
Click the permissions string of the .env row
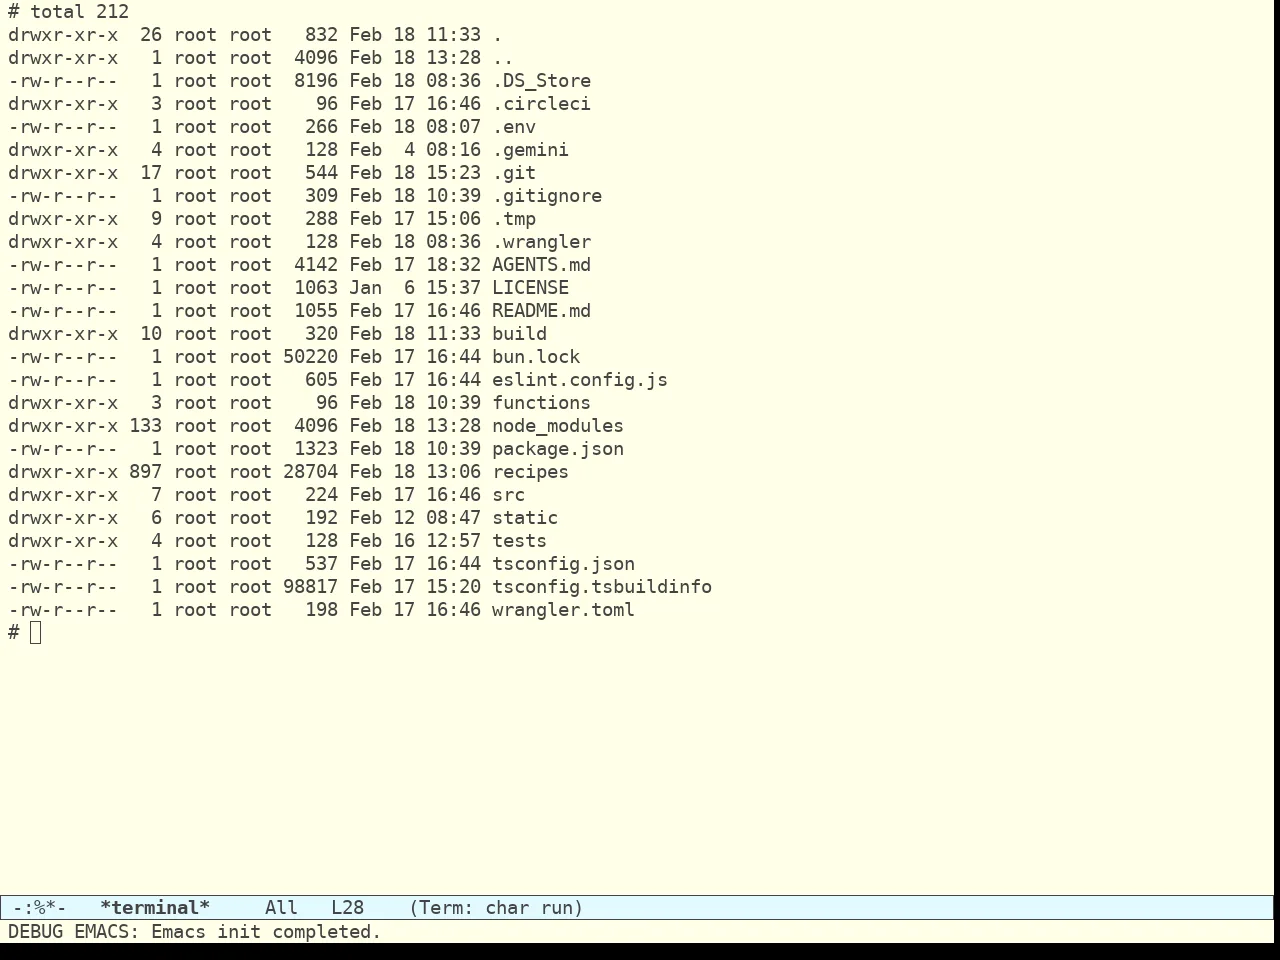tap(63, 127)
